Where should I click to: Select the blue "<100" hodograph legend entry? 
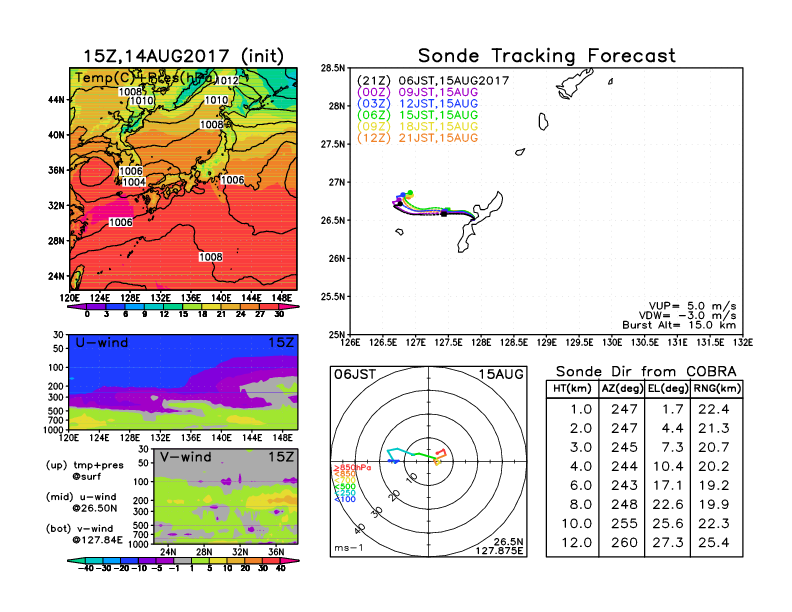(x=344, y=499)
